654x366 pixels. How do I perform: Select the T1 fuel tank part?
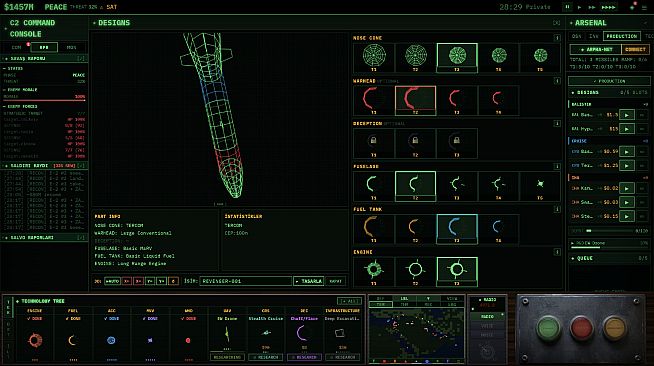374,229
